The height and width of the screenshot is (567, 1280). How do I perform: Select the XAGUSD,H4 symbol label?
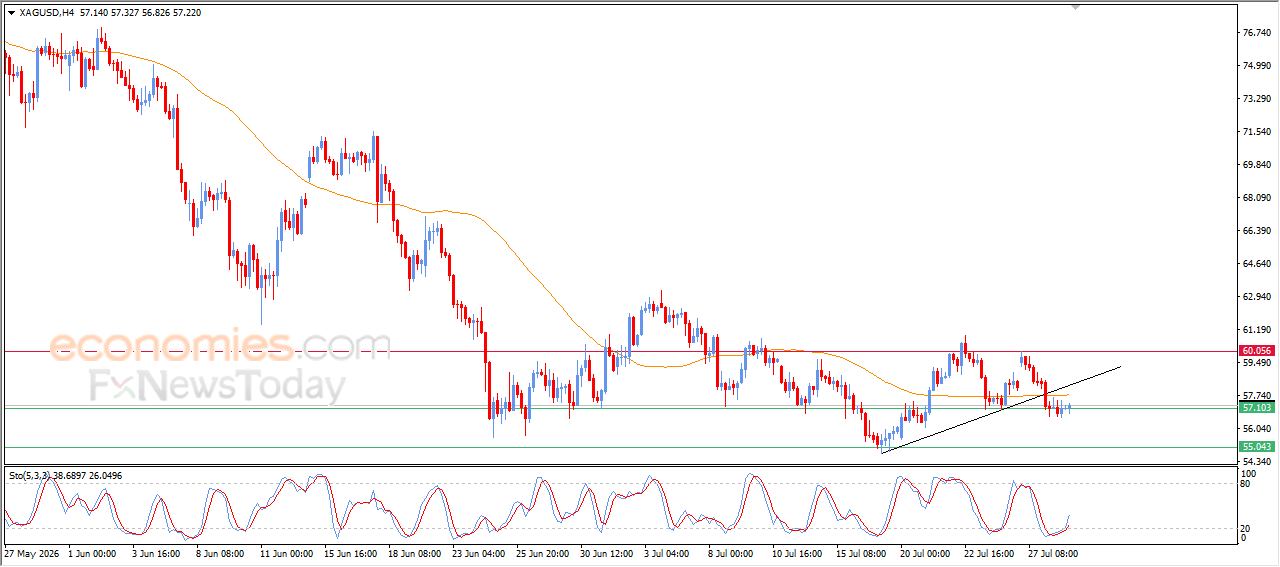point(46,13)
